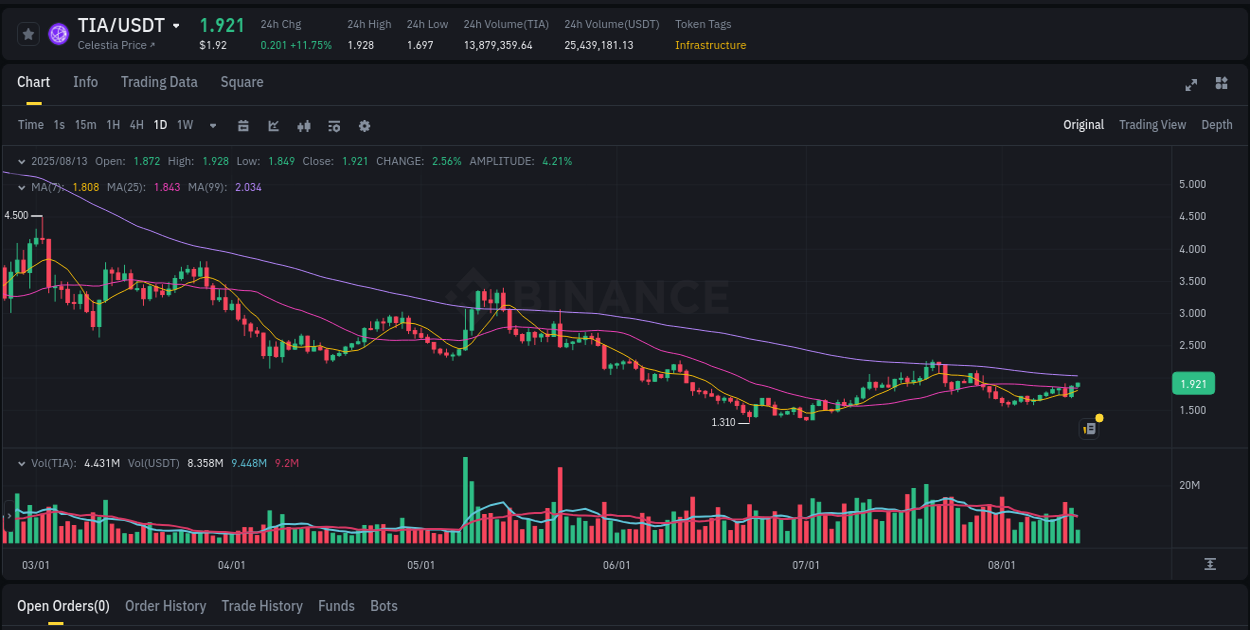Open the Order History tab
Viewport: 1250px width, 630px height.
pyautogui.click(x=165, y=606)
